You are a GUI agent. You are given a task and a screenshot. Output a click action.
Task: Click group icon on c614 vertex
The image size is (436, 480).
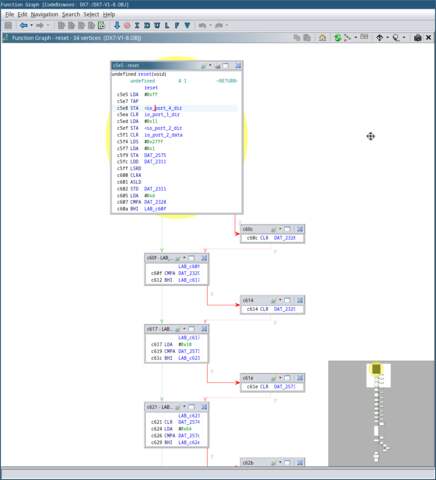[x=300, y=300]
